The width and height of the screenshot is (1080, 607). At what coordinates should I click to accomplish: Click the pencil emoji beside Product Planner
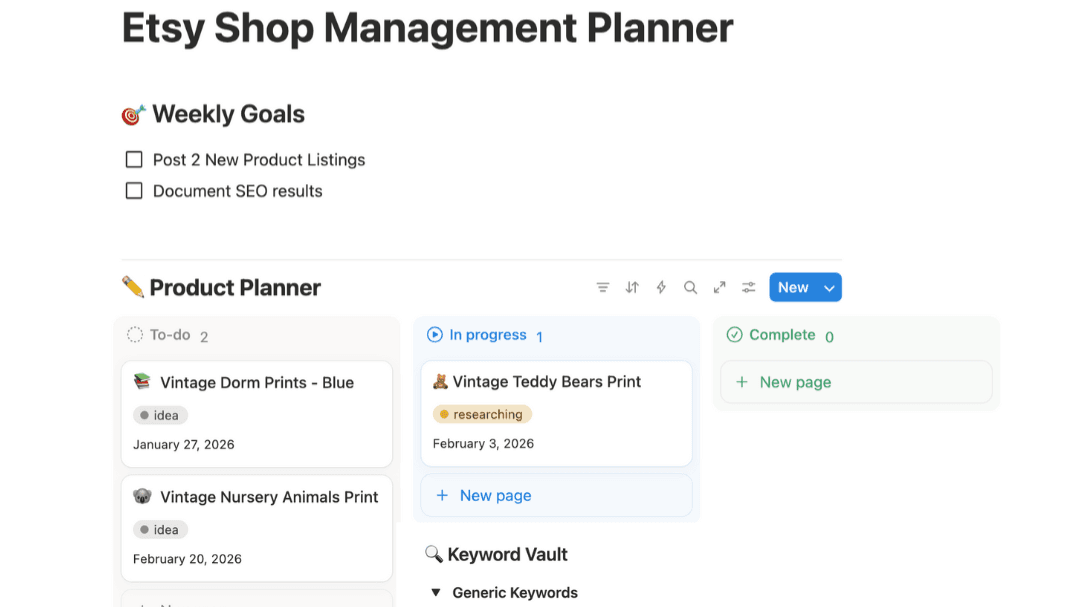[133, 287]
